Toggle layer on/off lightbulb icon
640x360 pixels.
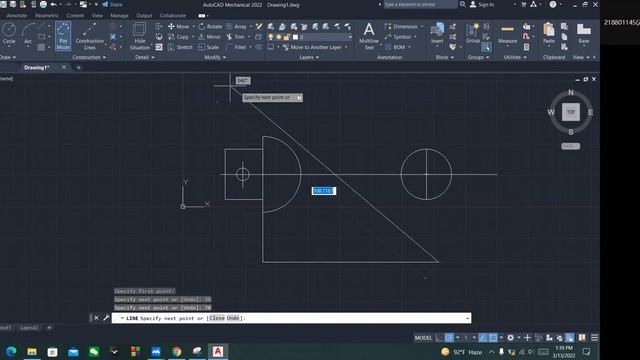(x=270, y=37)
